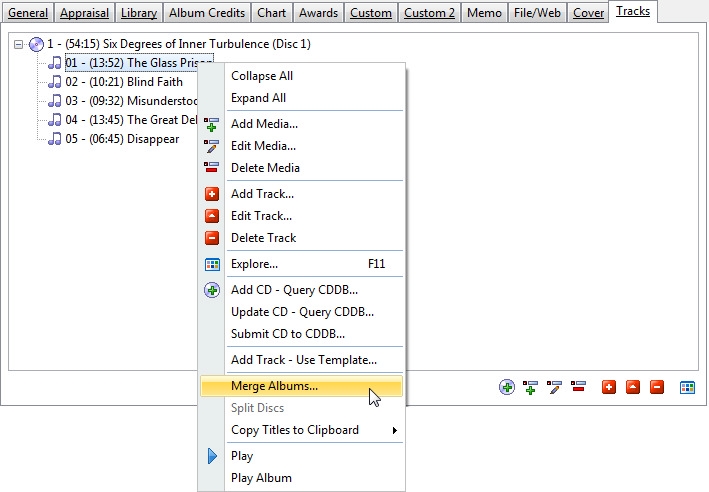709x492 pixels.
Task: Open the Appraisal tab
Action: click(x=84, y=13)
